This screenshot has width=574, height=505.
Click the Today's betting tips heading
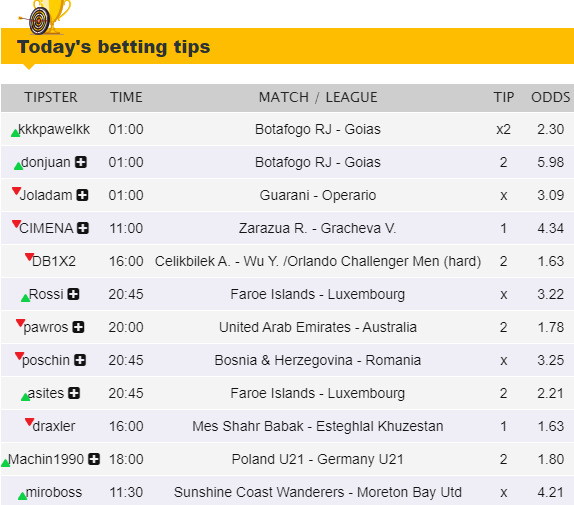coord(113,47)
